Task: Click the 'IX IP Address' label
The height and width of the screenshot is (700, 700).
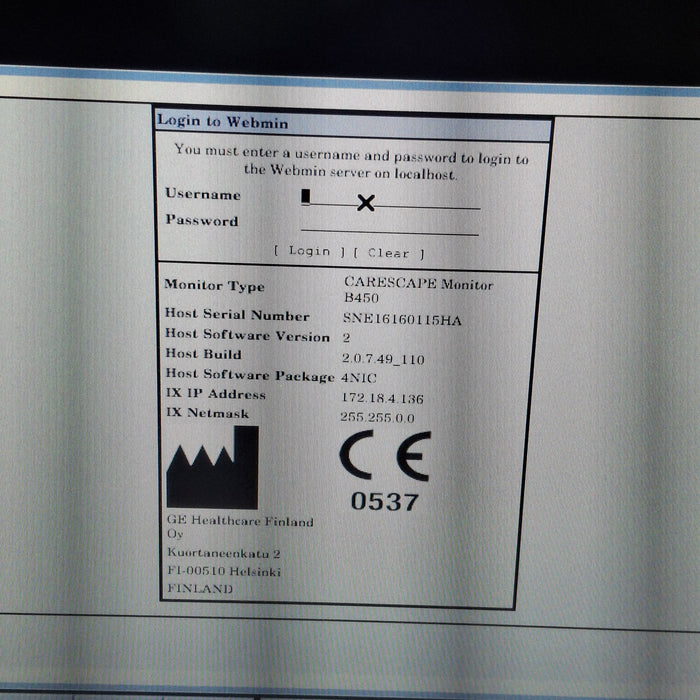Action: [216, 394]
